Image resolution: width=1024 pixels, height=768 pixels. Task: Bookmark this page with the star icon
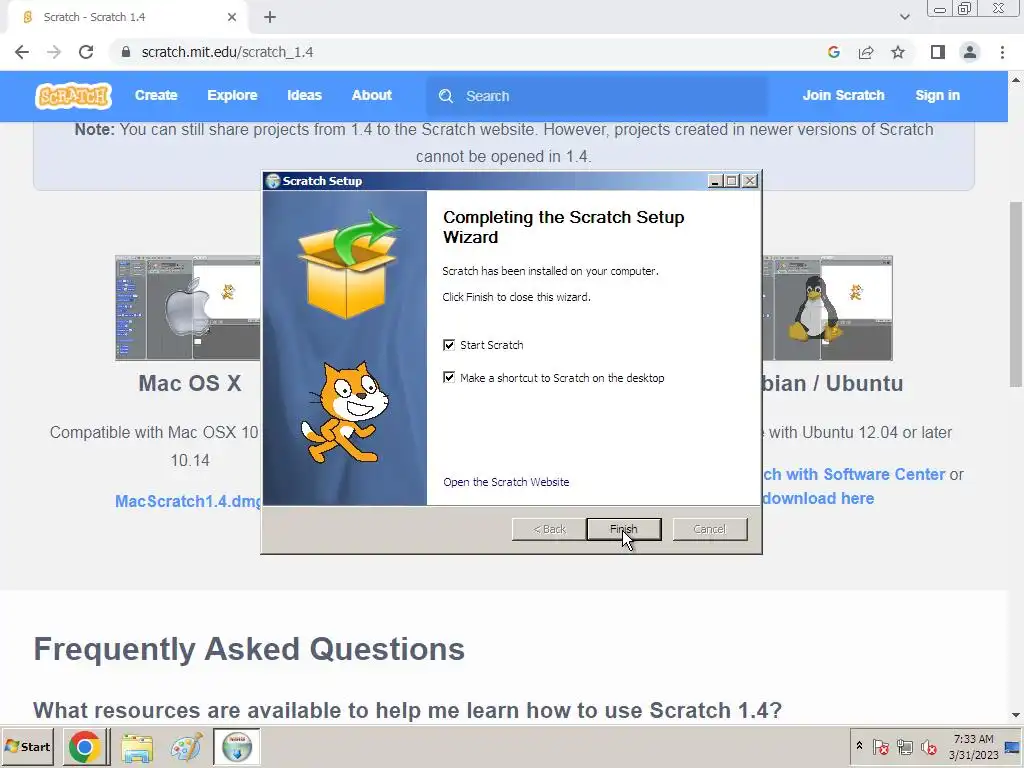click(898, 52)
